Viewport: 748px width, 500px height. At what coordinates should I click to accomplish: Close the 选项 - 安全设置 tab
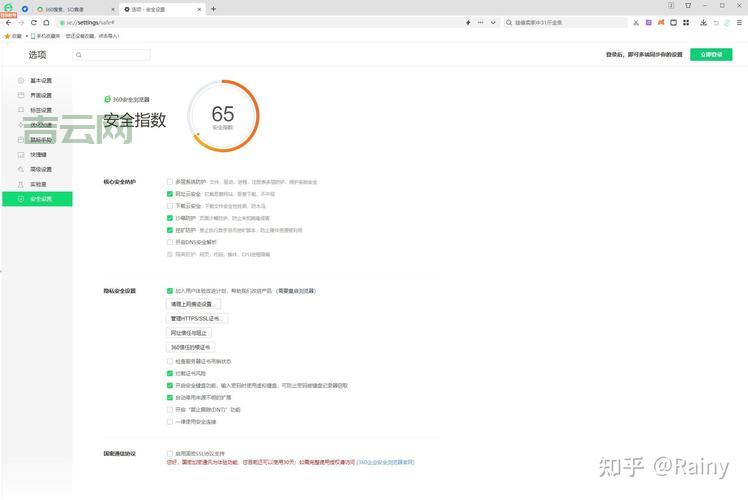199,9
